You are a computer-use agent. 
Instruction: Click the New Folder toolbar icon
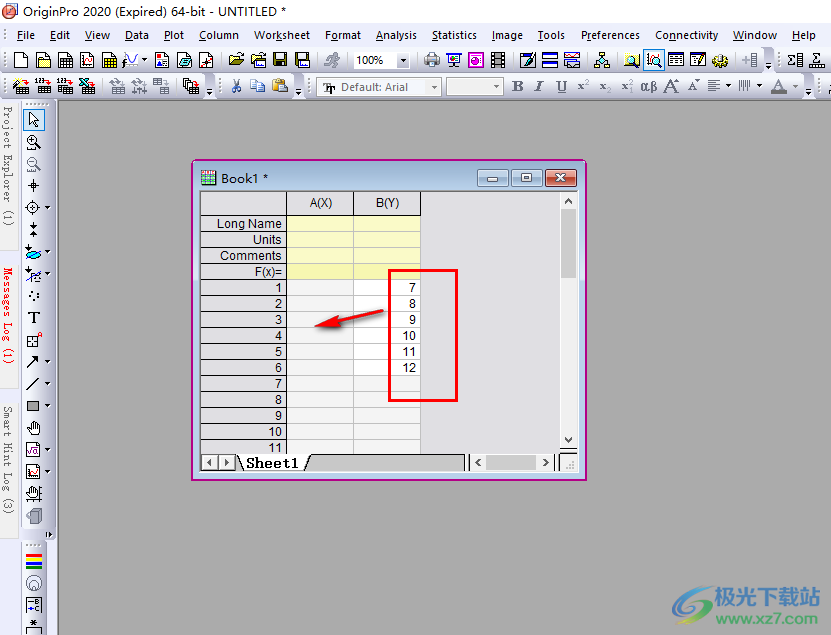tap(43, 60)
